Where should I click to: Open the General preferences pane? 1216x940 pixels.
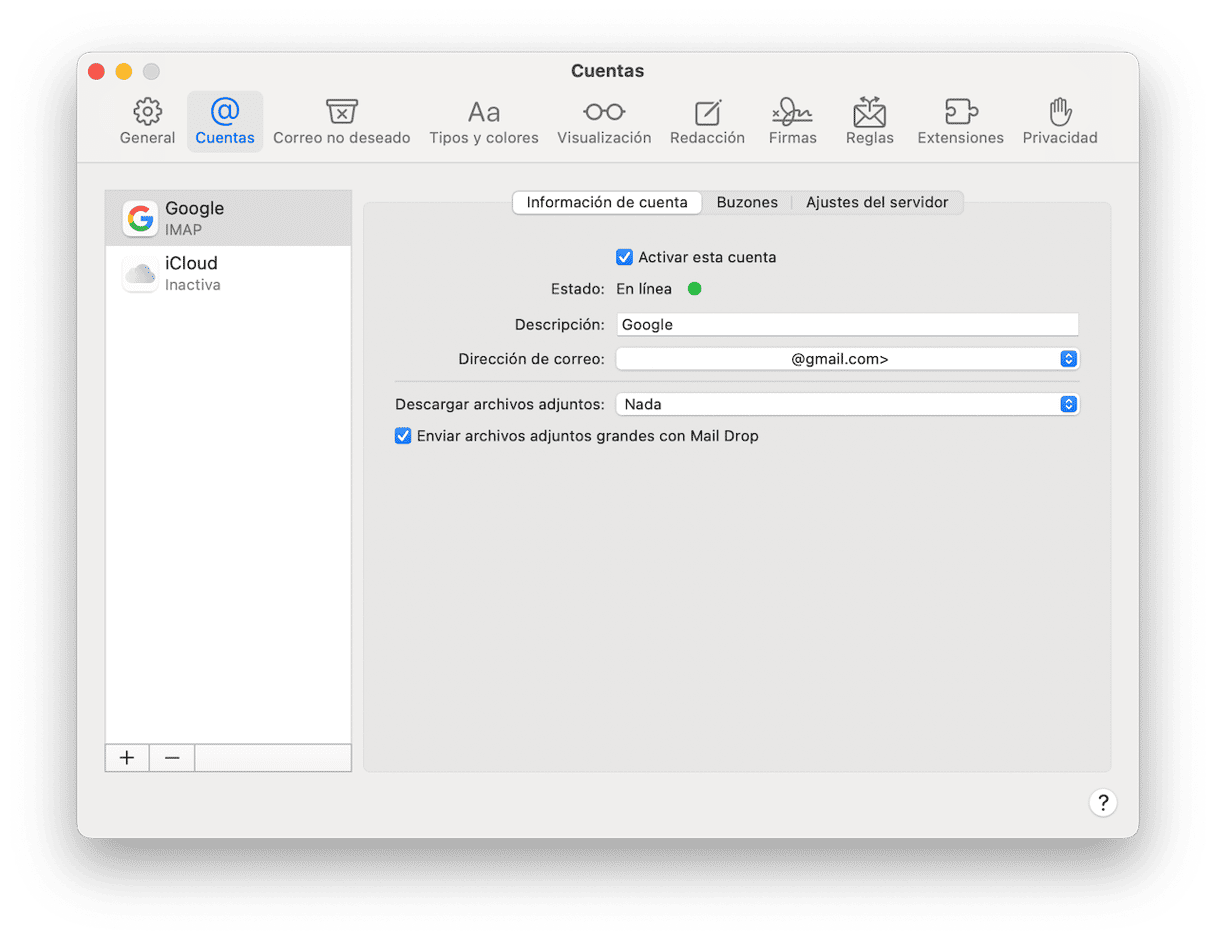pos(147,122)
